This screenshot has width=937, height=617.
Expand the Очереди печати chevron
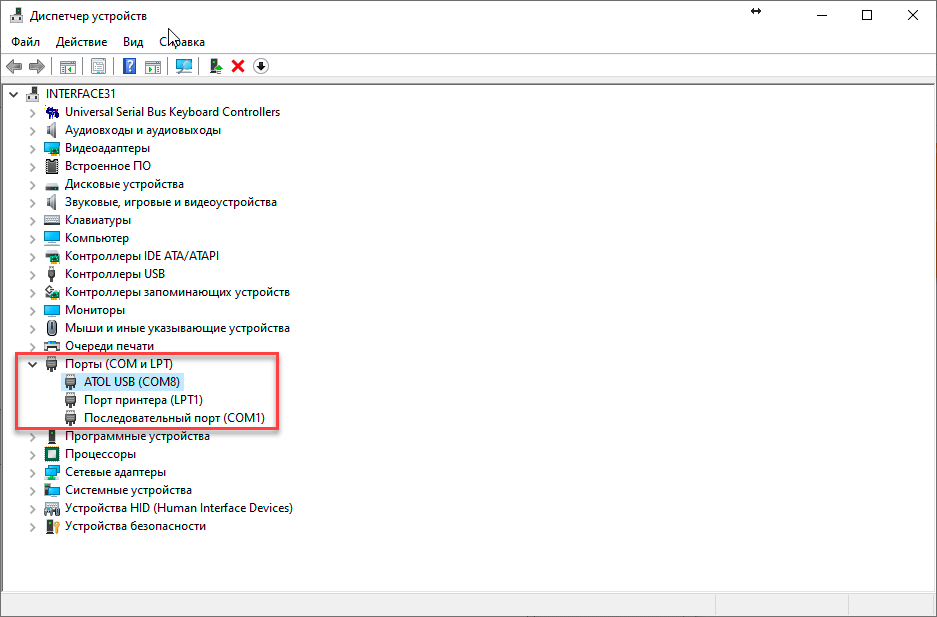click(33, 346)
